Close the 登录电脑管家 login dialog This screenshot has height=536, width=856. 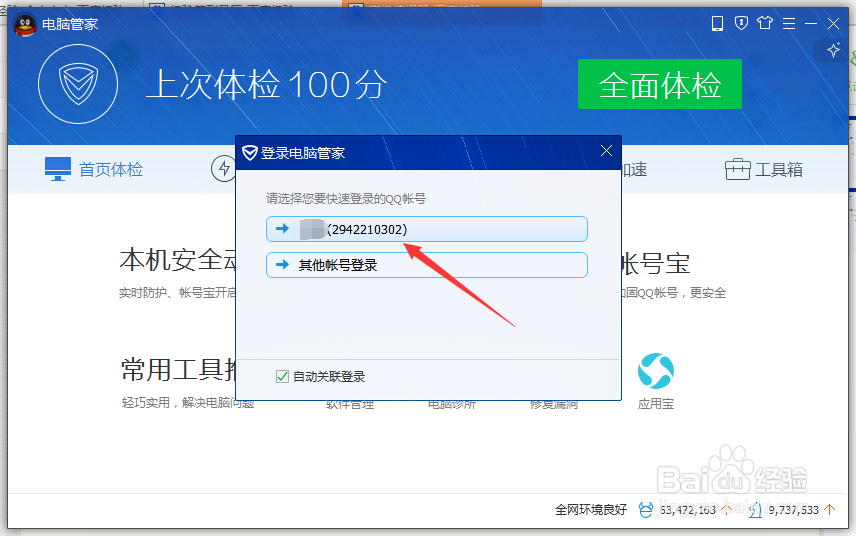pyautogui.click(x=606, y=151)
